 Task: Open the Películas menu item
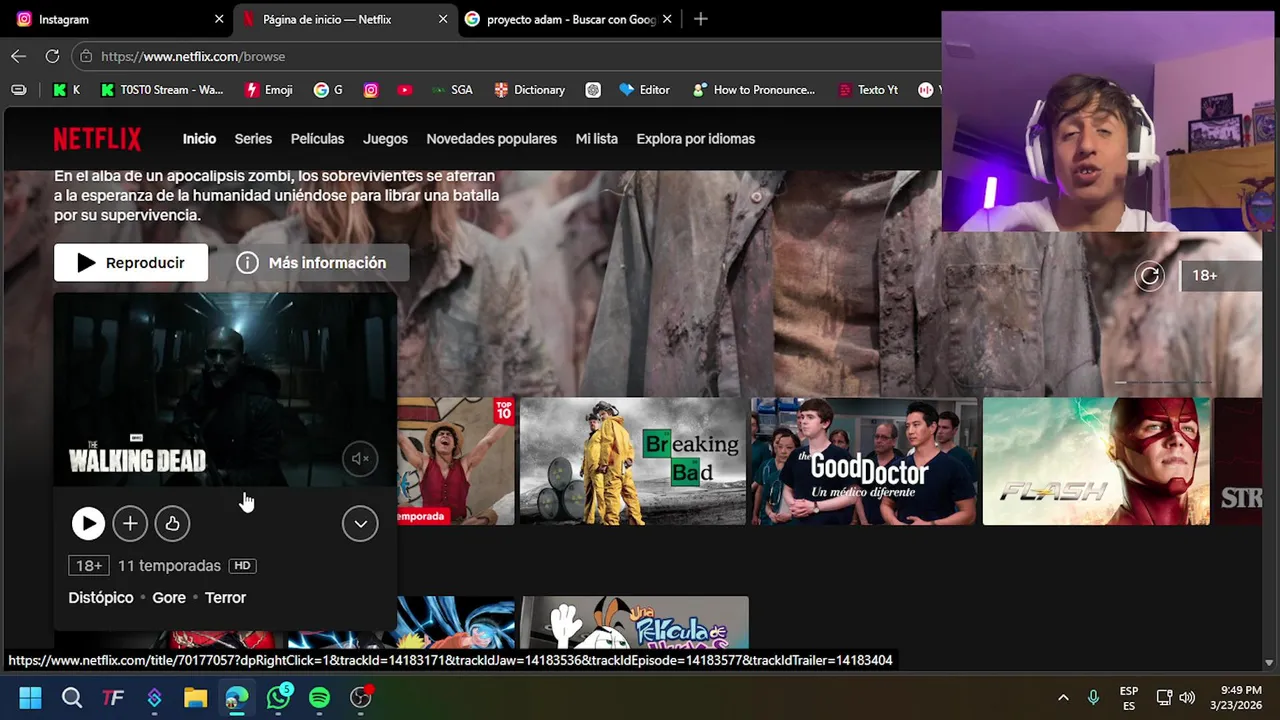(x=317, y=139)
